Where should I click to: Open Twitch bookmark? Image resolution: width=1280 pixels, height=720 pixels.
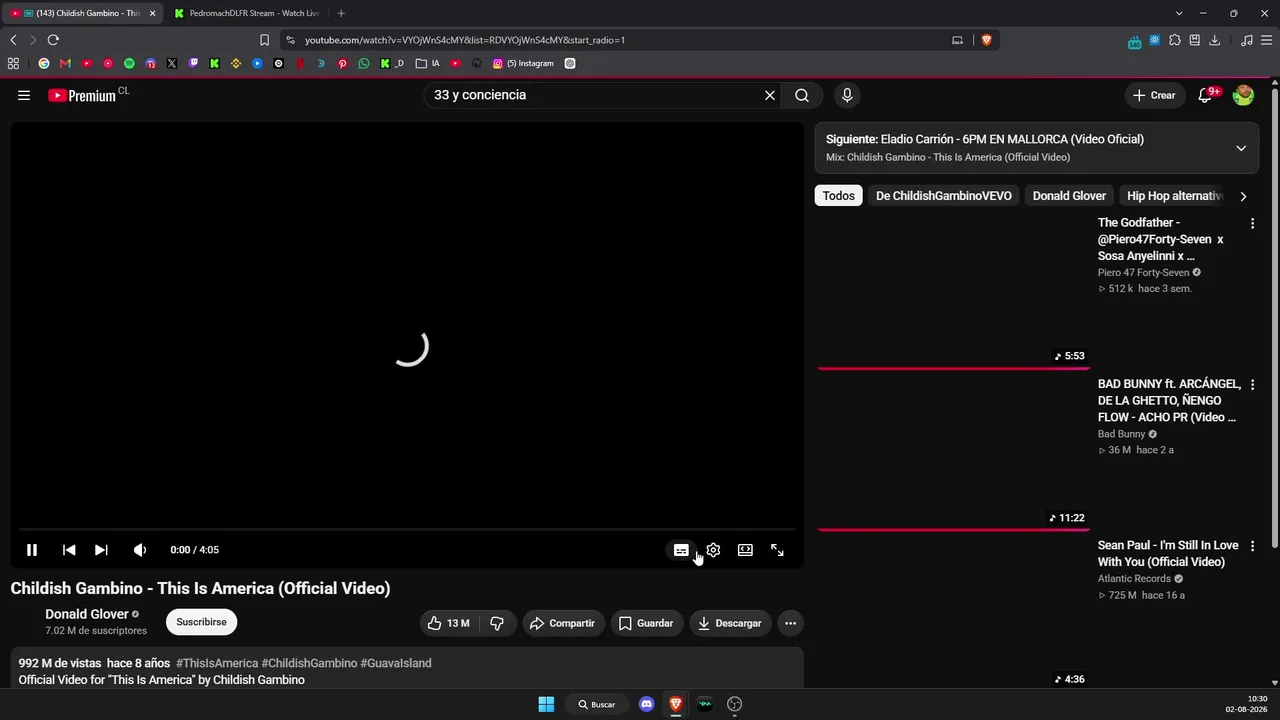[x=193, y=63]
